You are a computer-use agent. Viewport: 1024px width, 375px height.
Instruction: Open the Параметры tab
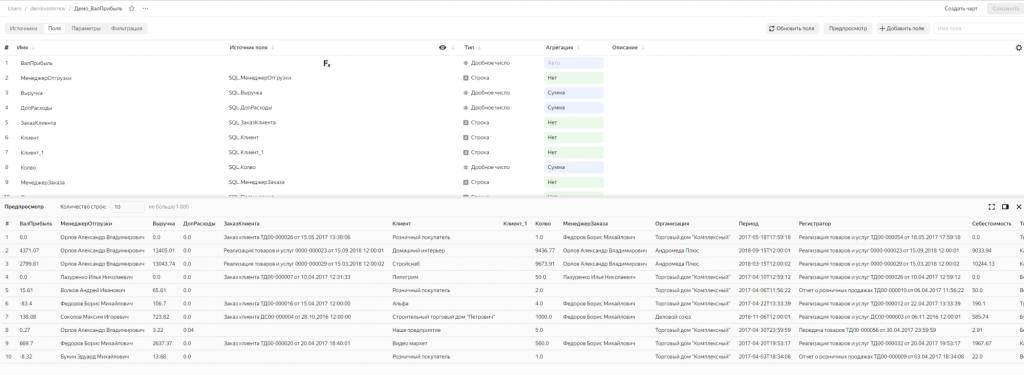pyautogui.click(x=86, y=29)
